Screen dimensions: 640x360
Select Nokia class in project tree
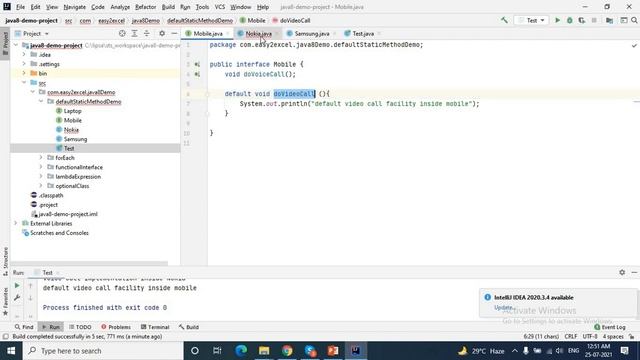[71, 129]
